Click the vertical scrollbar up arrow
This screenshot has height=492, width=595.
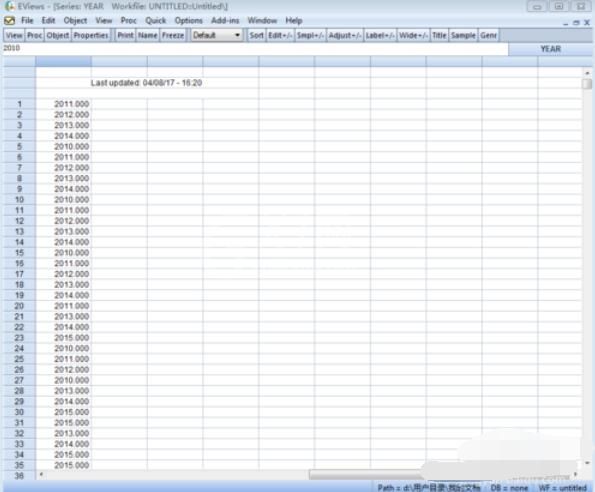(x=587, y=72)
